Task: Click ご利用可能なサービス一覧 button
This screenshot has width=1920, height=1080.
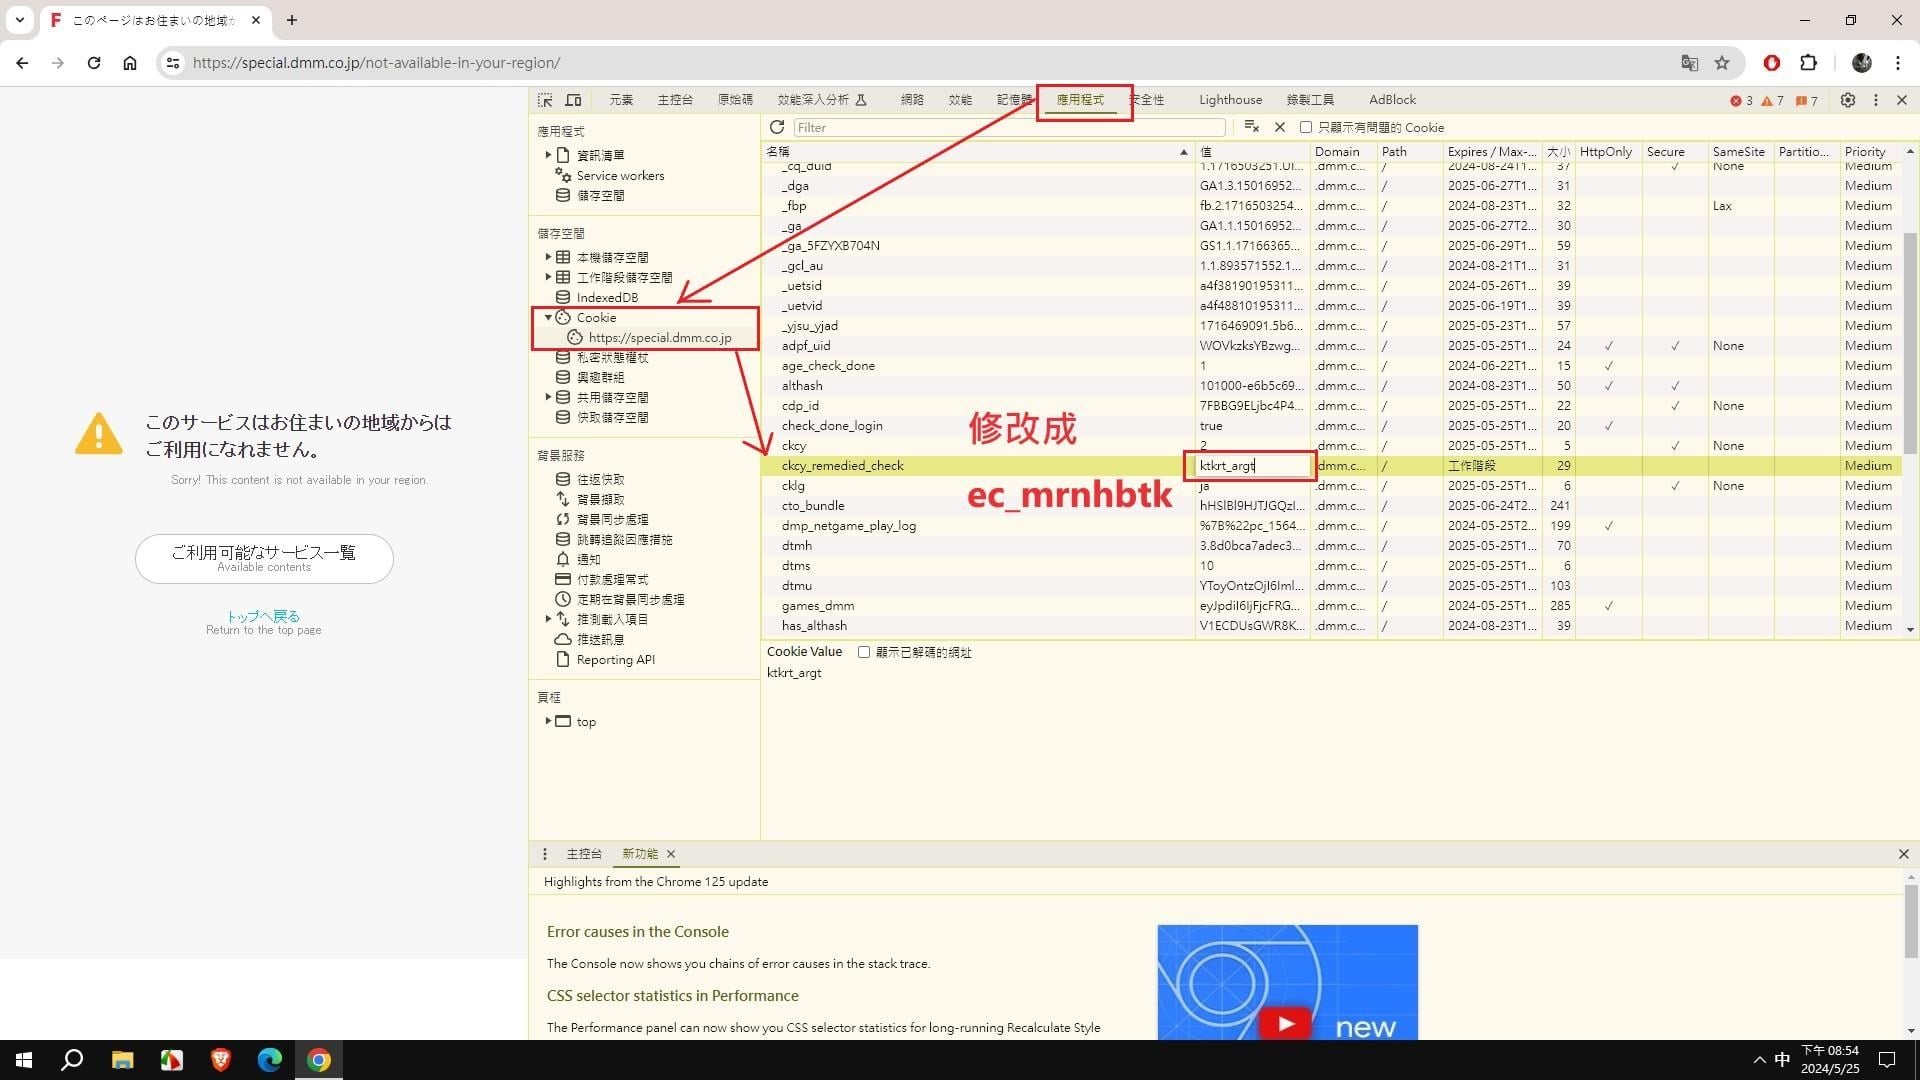Action: click(x=264, y=558)
